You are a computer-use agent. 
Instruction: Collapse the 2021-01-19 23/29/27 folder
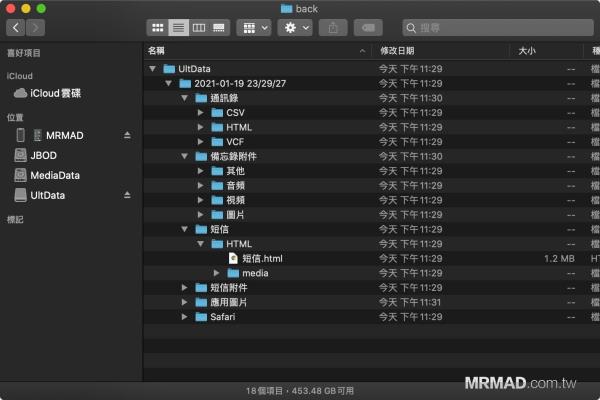[168, 83]
